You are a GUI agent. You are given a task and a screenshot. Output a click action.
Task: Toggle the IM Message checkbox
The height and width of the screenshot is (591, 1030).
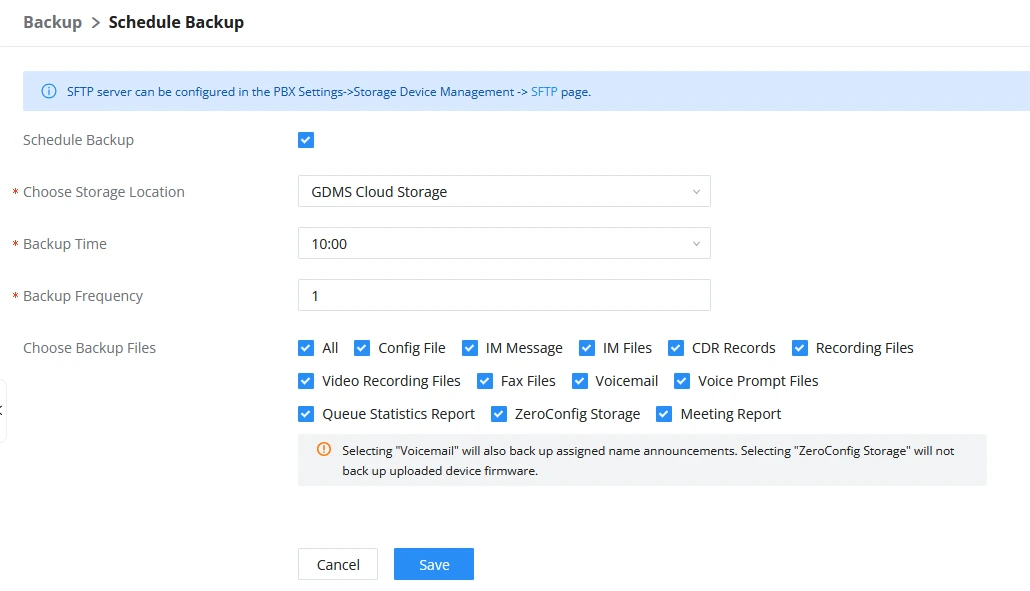[x=470, y=348]
